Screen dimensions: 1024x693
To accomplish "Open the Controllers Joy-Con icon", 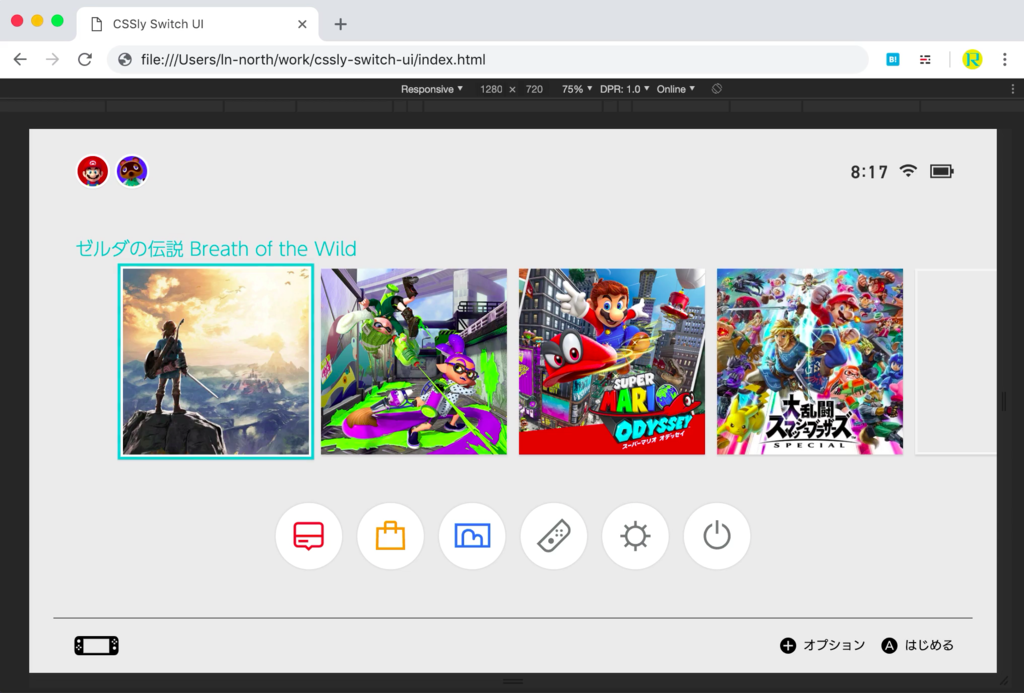I will (554, 536).
